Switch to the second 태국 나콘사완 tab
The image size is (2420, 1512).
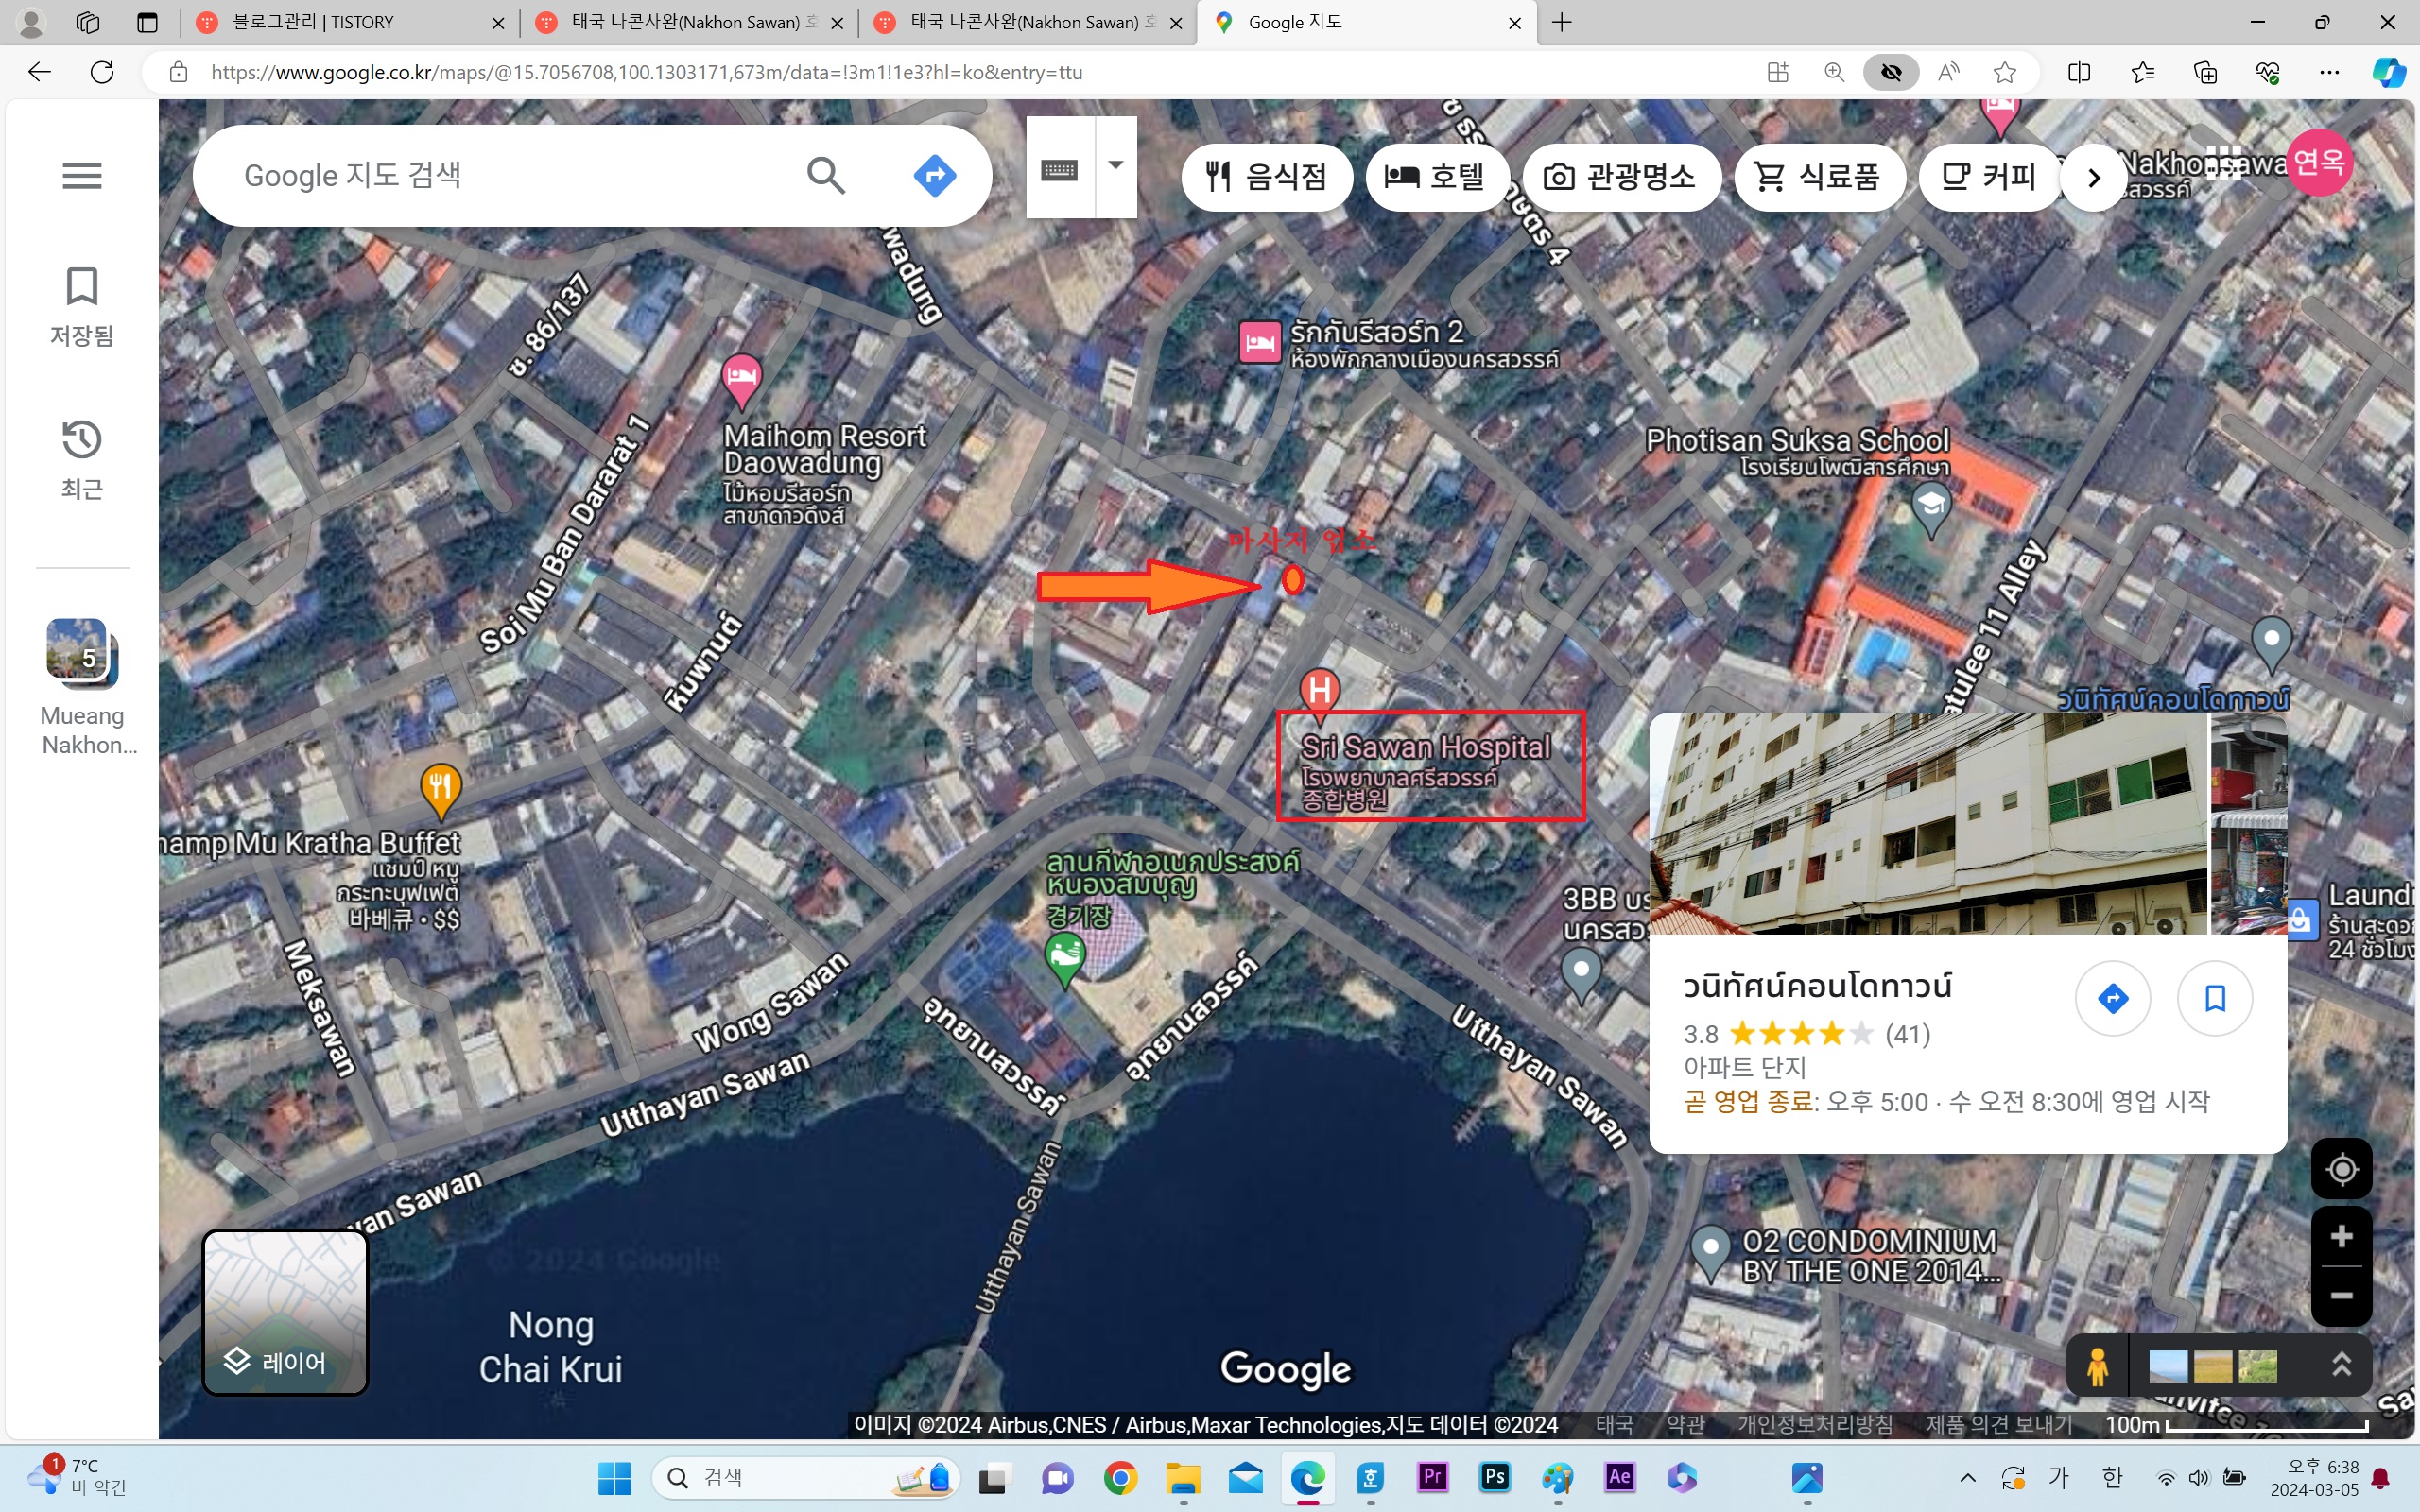(x=1028, y=22)
